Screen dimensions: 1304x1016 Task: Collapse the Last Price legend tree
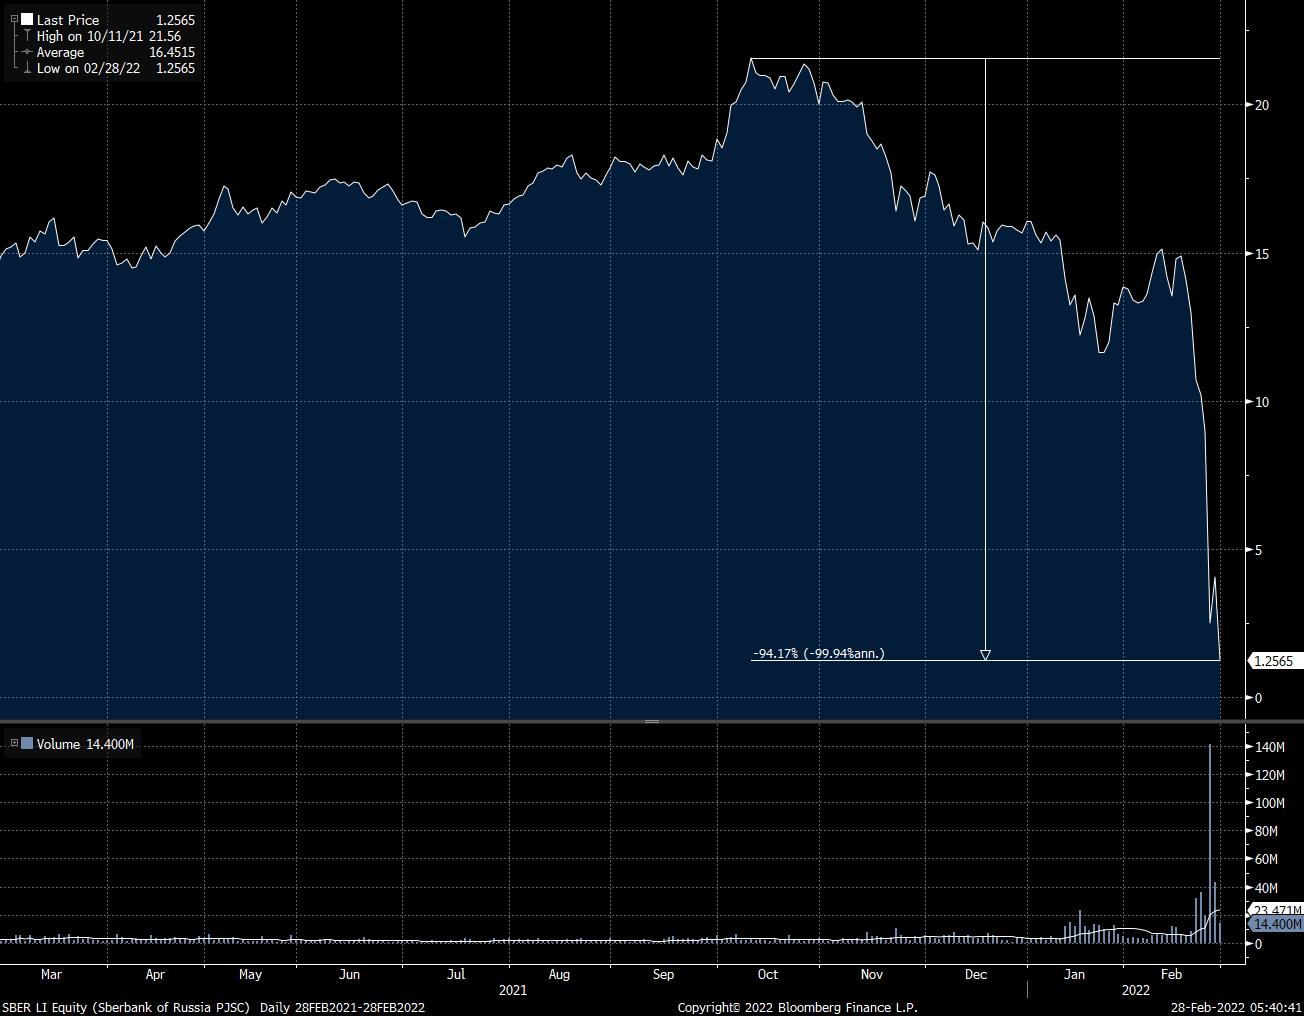14,19
